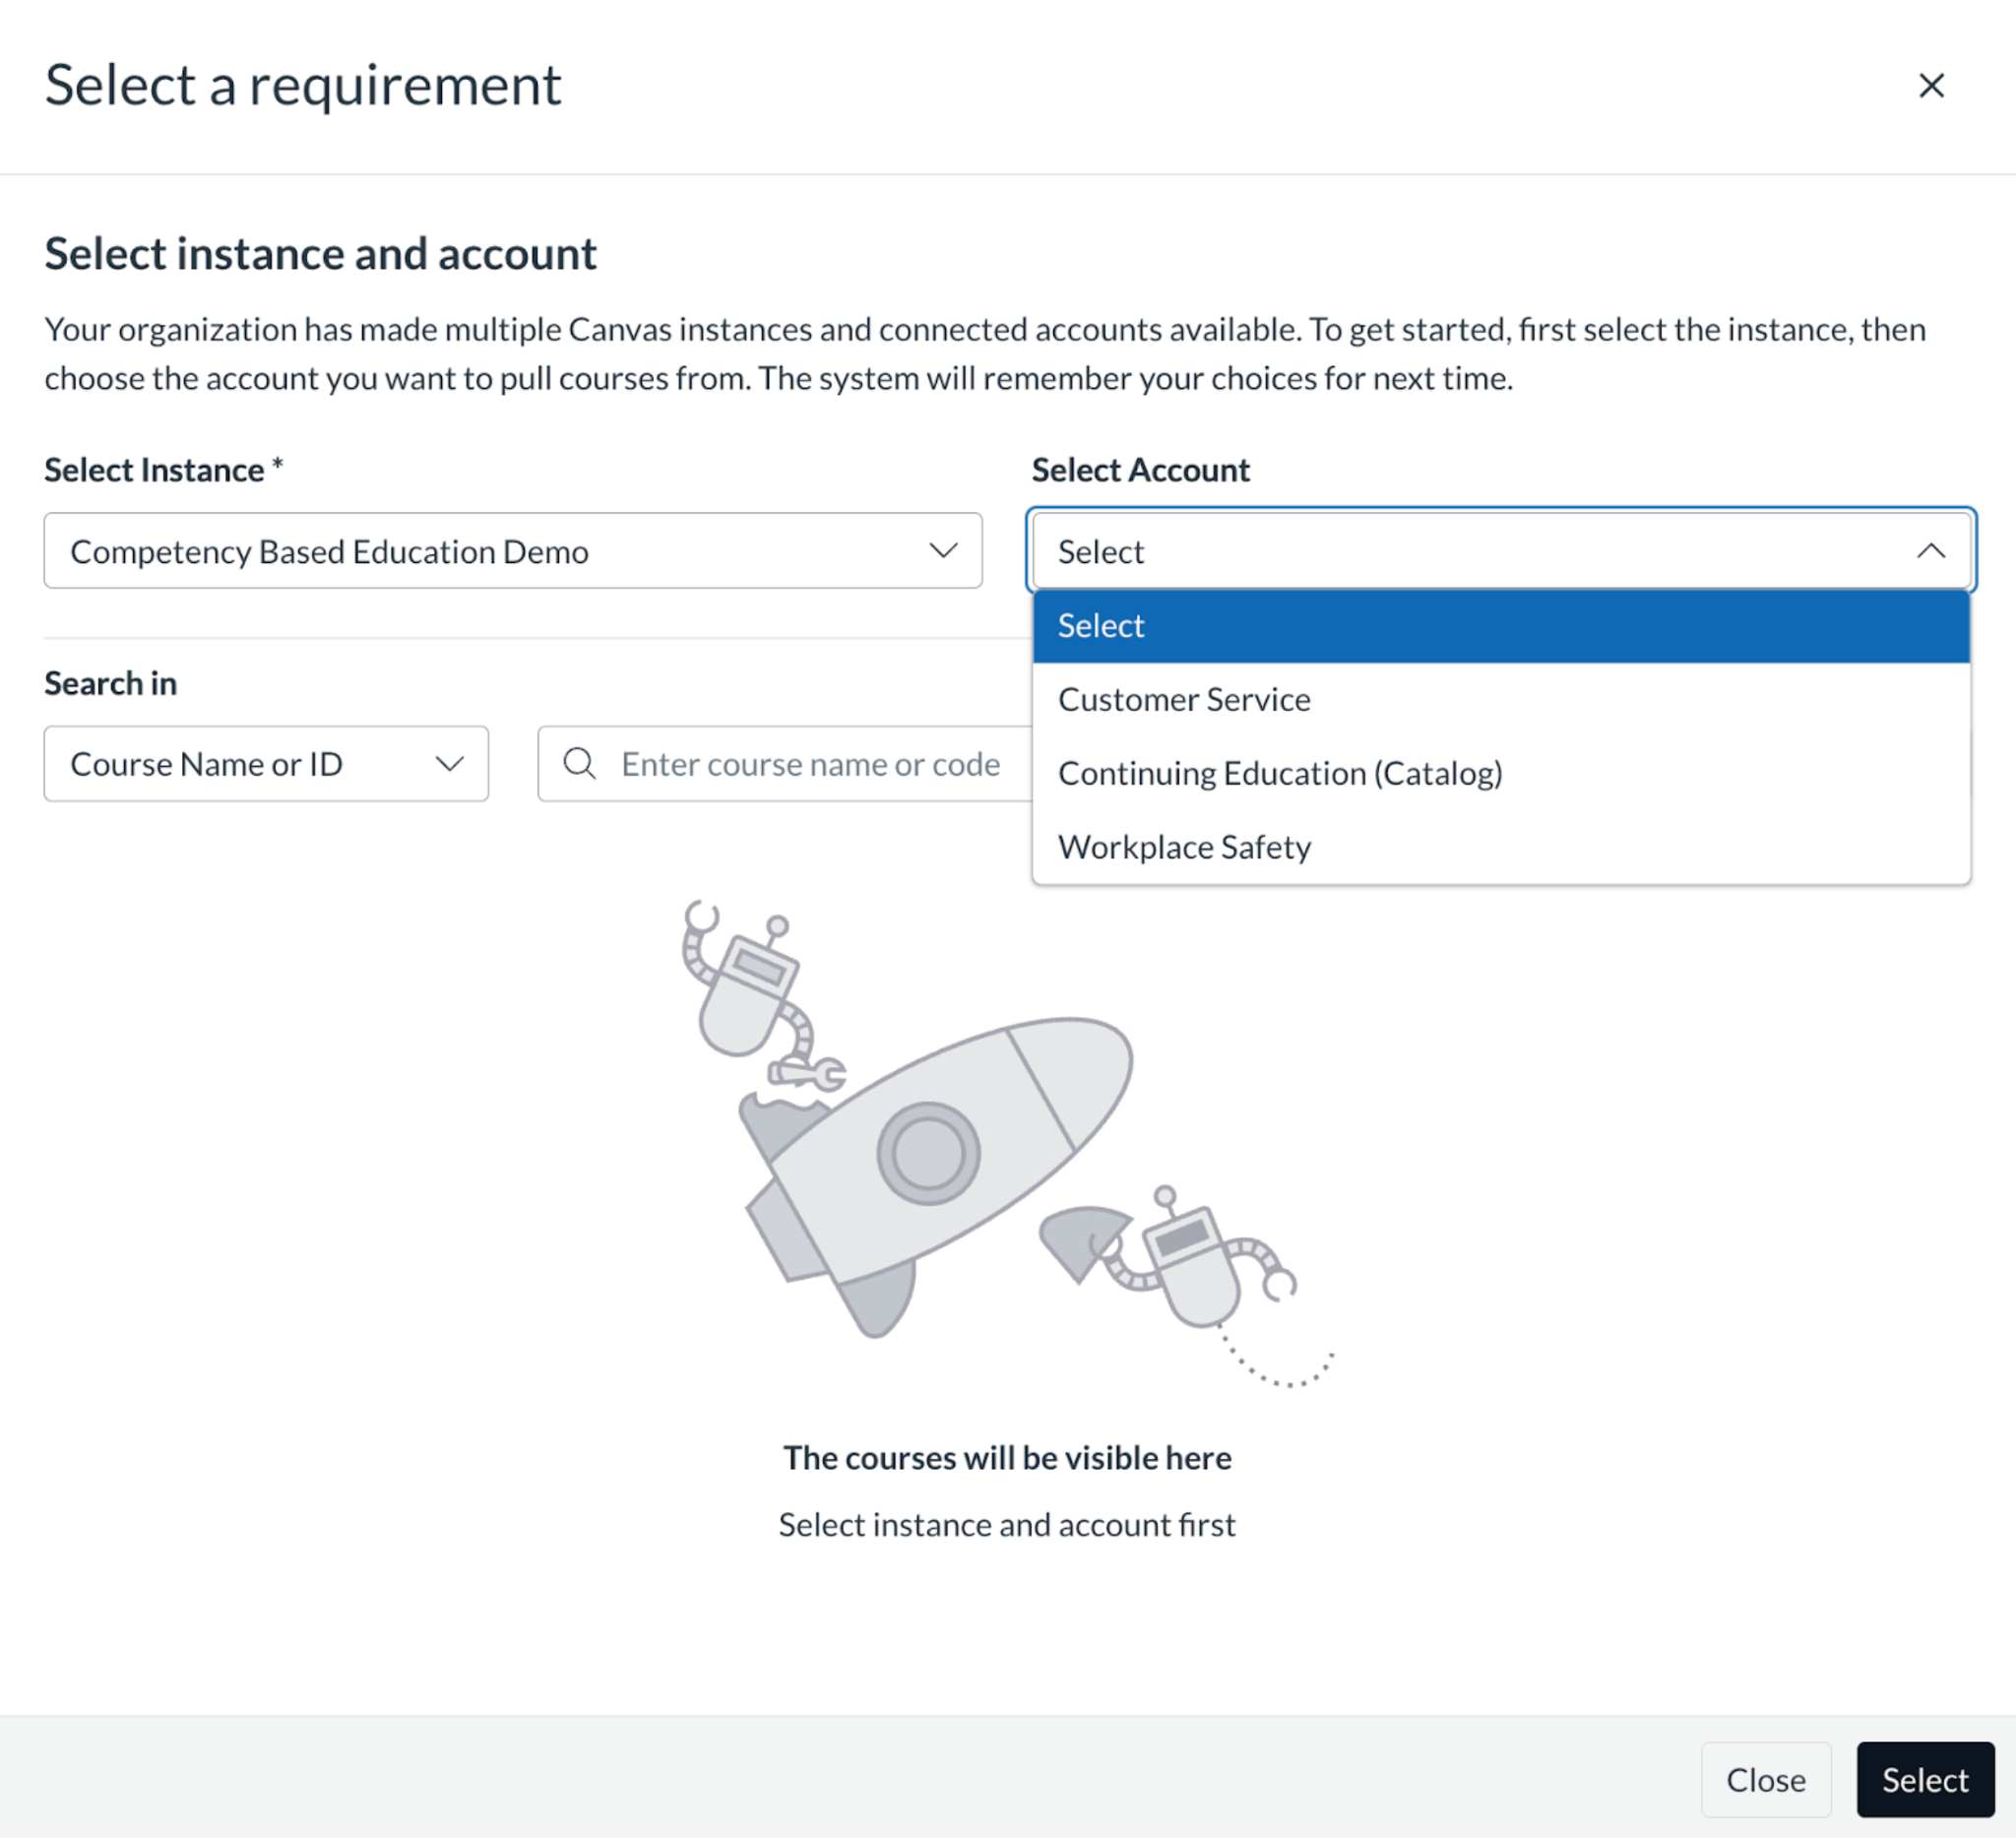Close the dialog with the X icon

(1930, 86)
